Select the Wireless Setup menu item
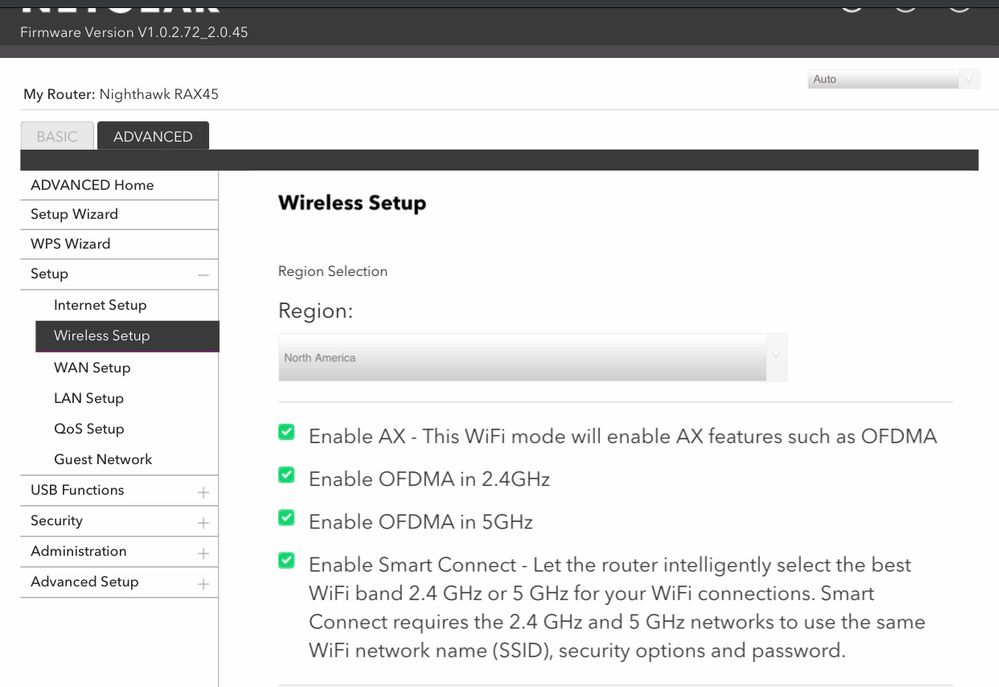This screenshot has width=999, height=687. [x=127, y=336]
